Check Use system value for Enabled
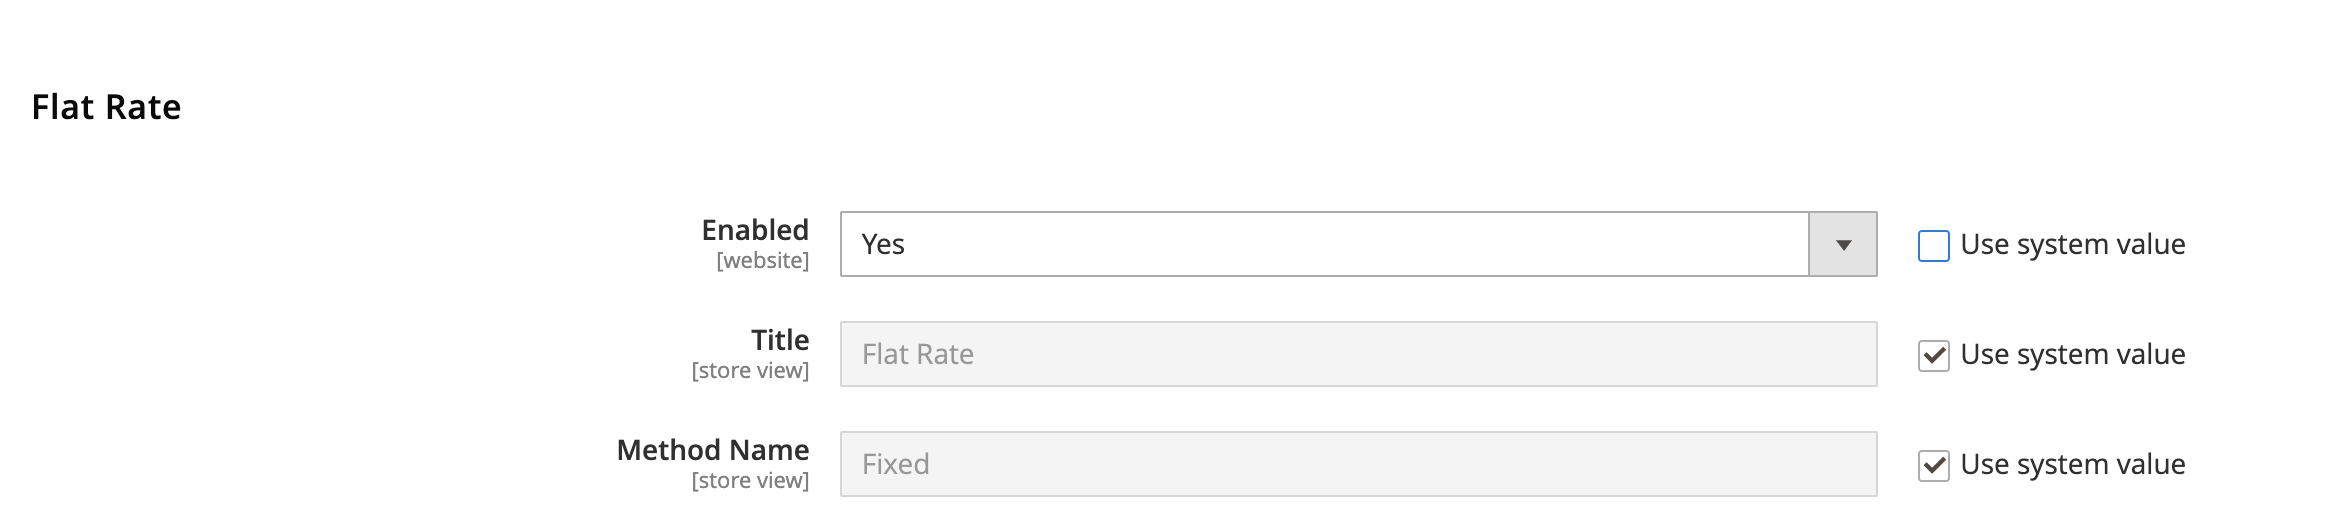The width and height of the screenshot is (2334, 522). (1933, 245)
